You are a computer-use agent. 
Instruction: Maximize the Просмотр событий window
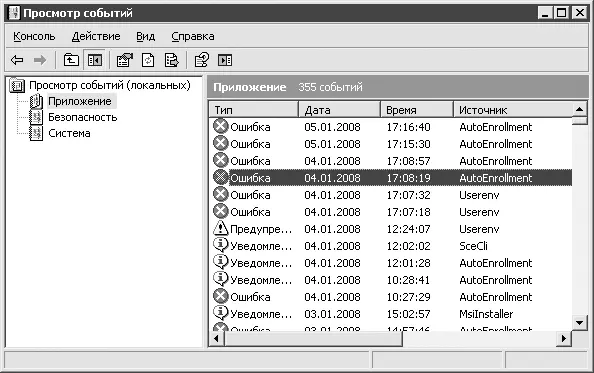coord(561,13)
